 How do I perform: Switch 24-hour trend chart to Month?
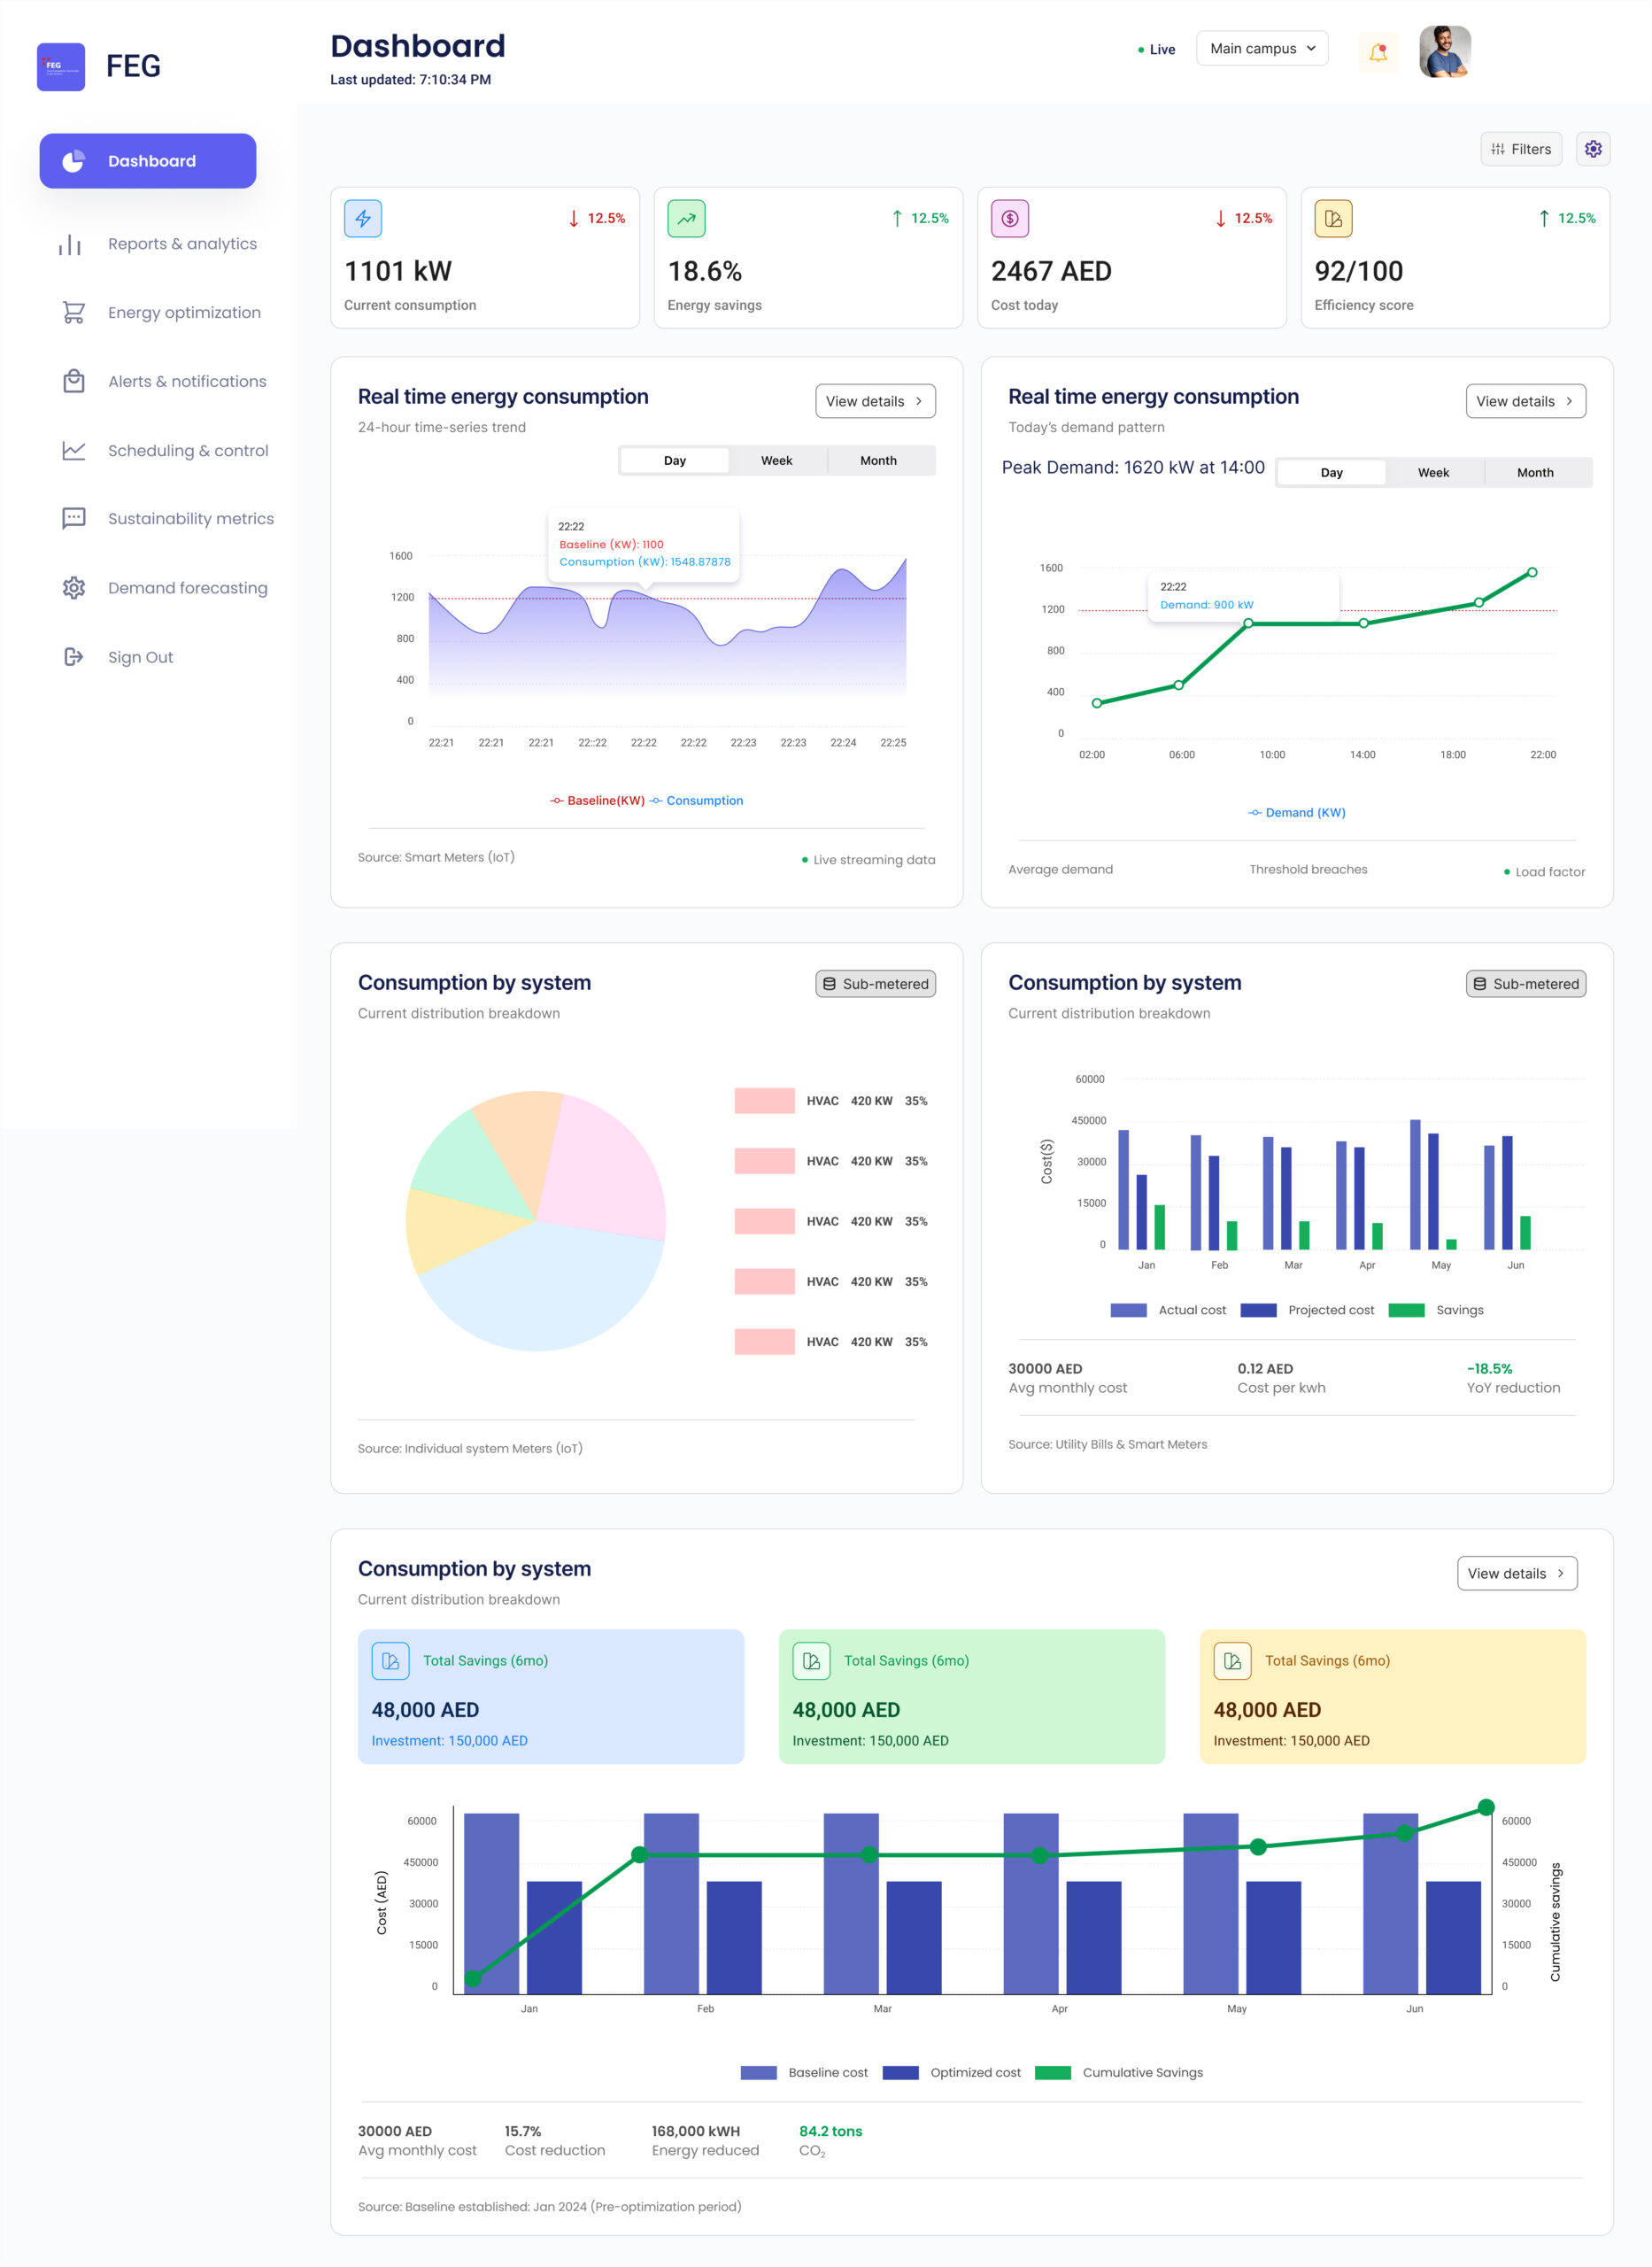(878, 461)
